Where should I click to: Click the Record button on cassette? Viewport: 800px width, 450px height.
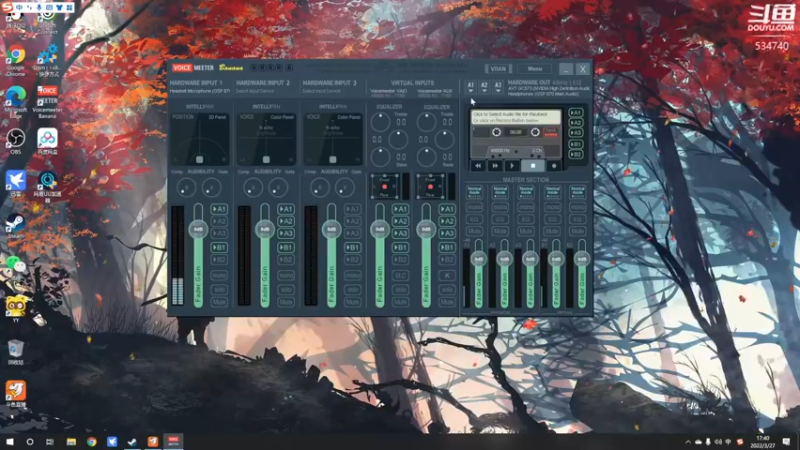pos(554,166)
